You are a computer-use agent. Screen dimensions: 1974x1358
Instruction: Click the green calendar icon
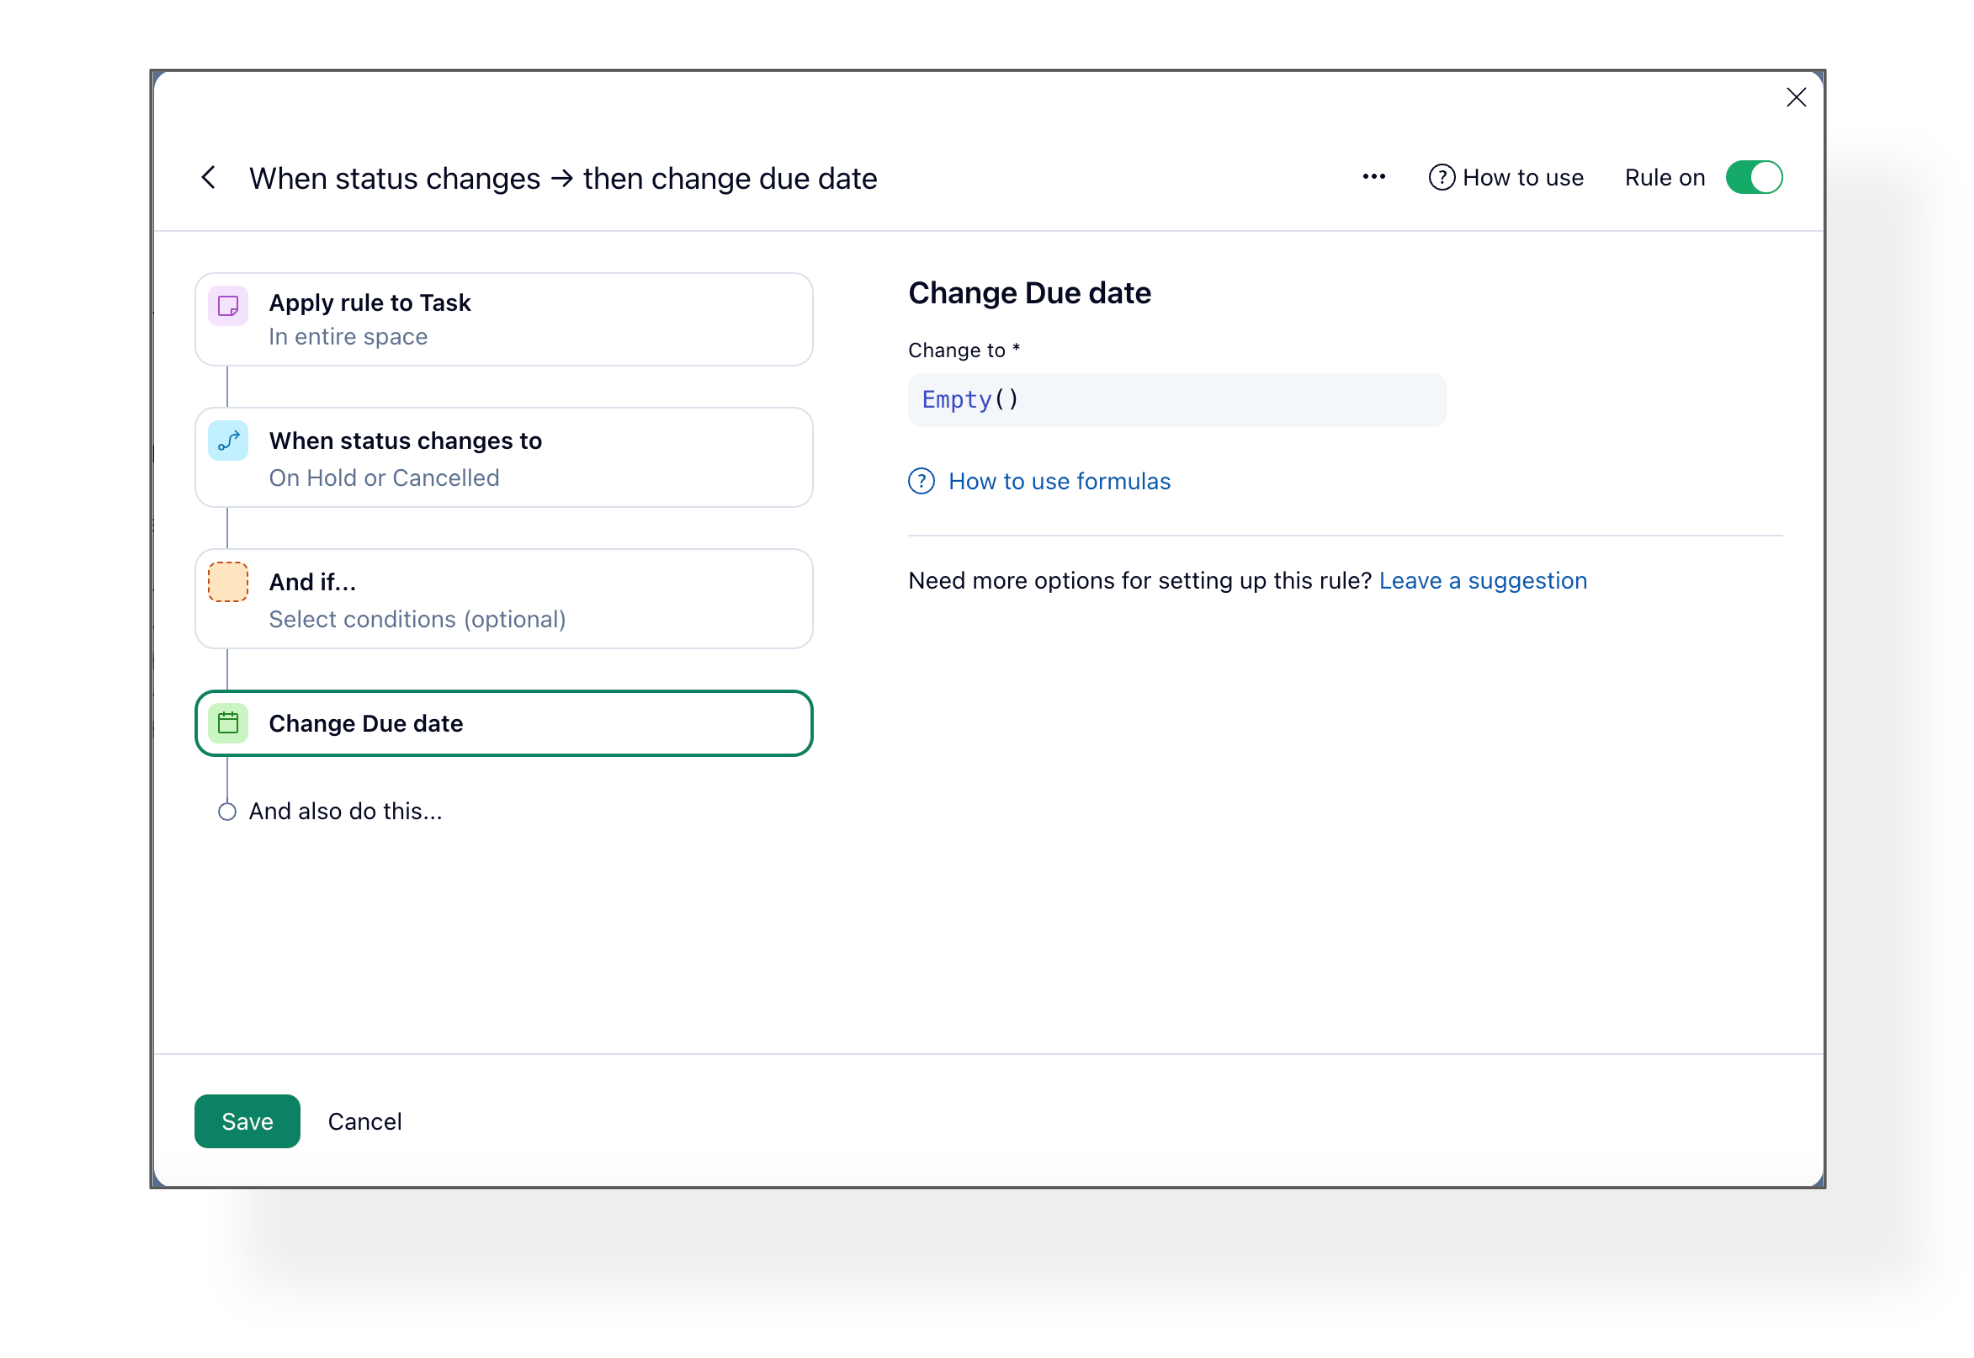pyautogui.click(x=228, y=723)
